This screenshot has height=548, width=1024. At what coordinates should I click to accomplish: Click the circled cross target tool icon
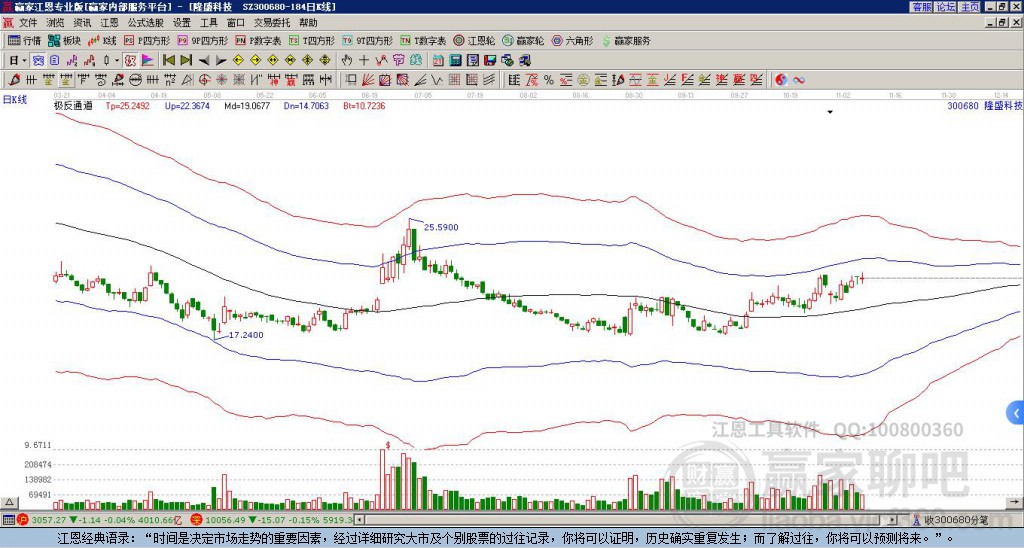click(204, 80)
